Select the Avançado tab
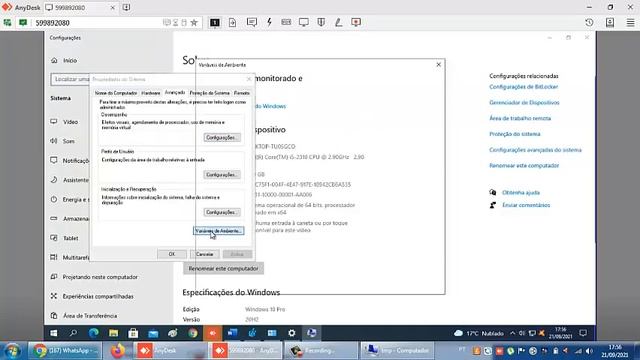 175,93
